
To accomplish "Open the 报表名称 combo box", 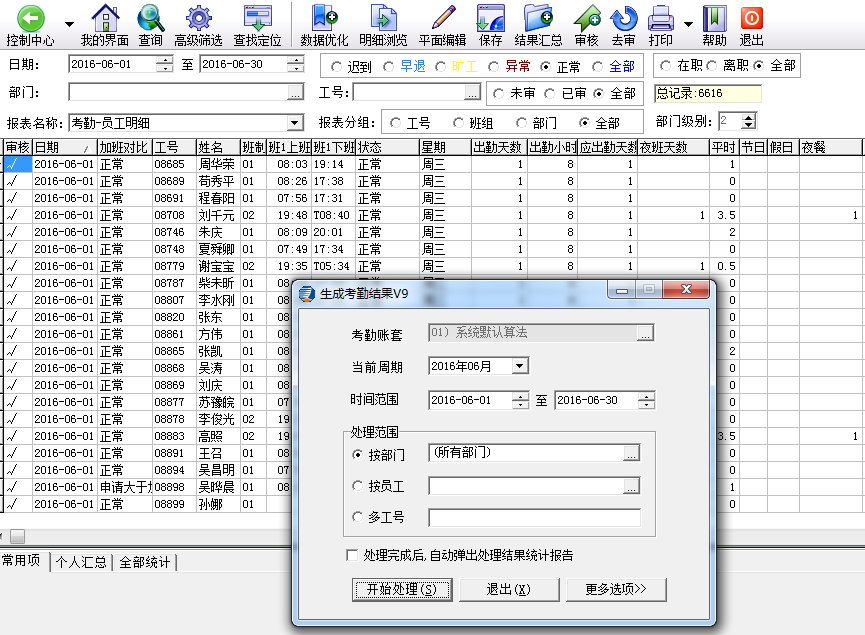I will point(295,123).
